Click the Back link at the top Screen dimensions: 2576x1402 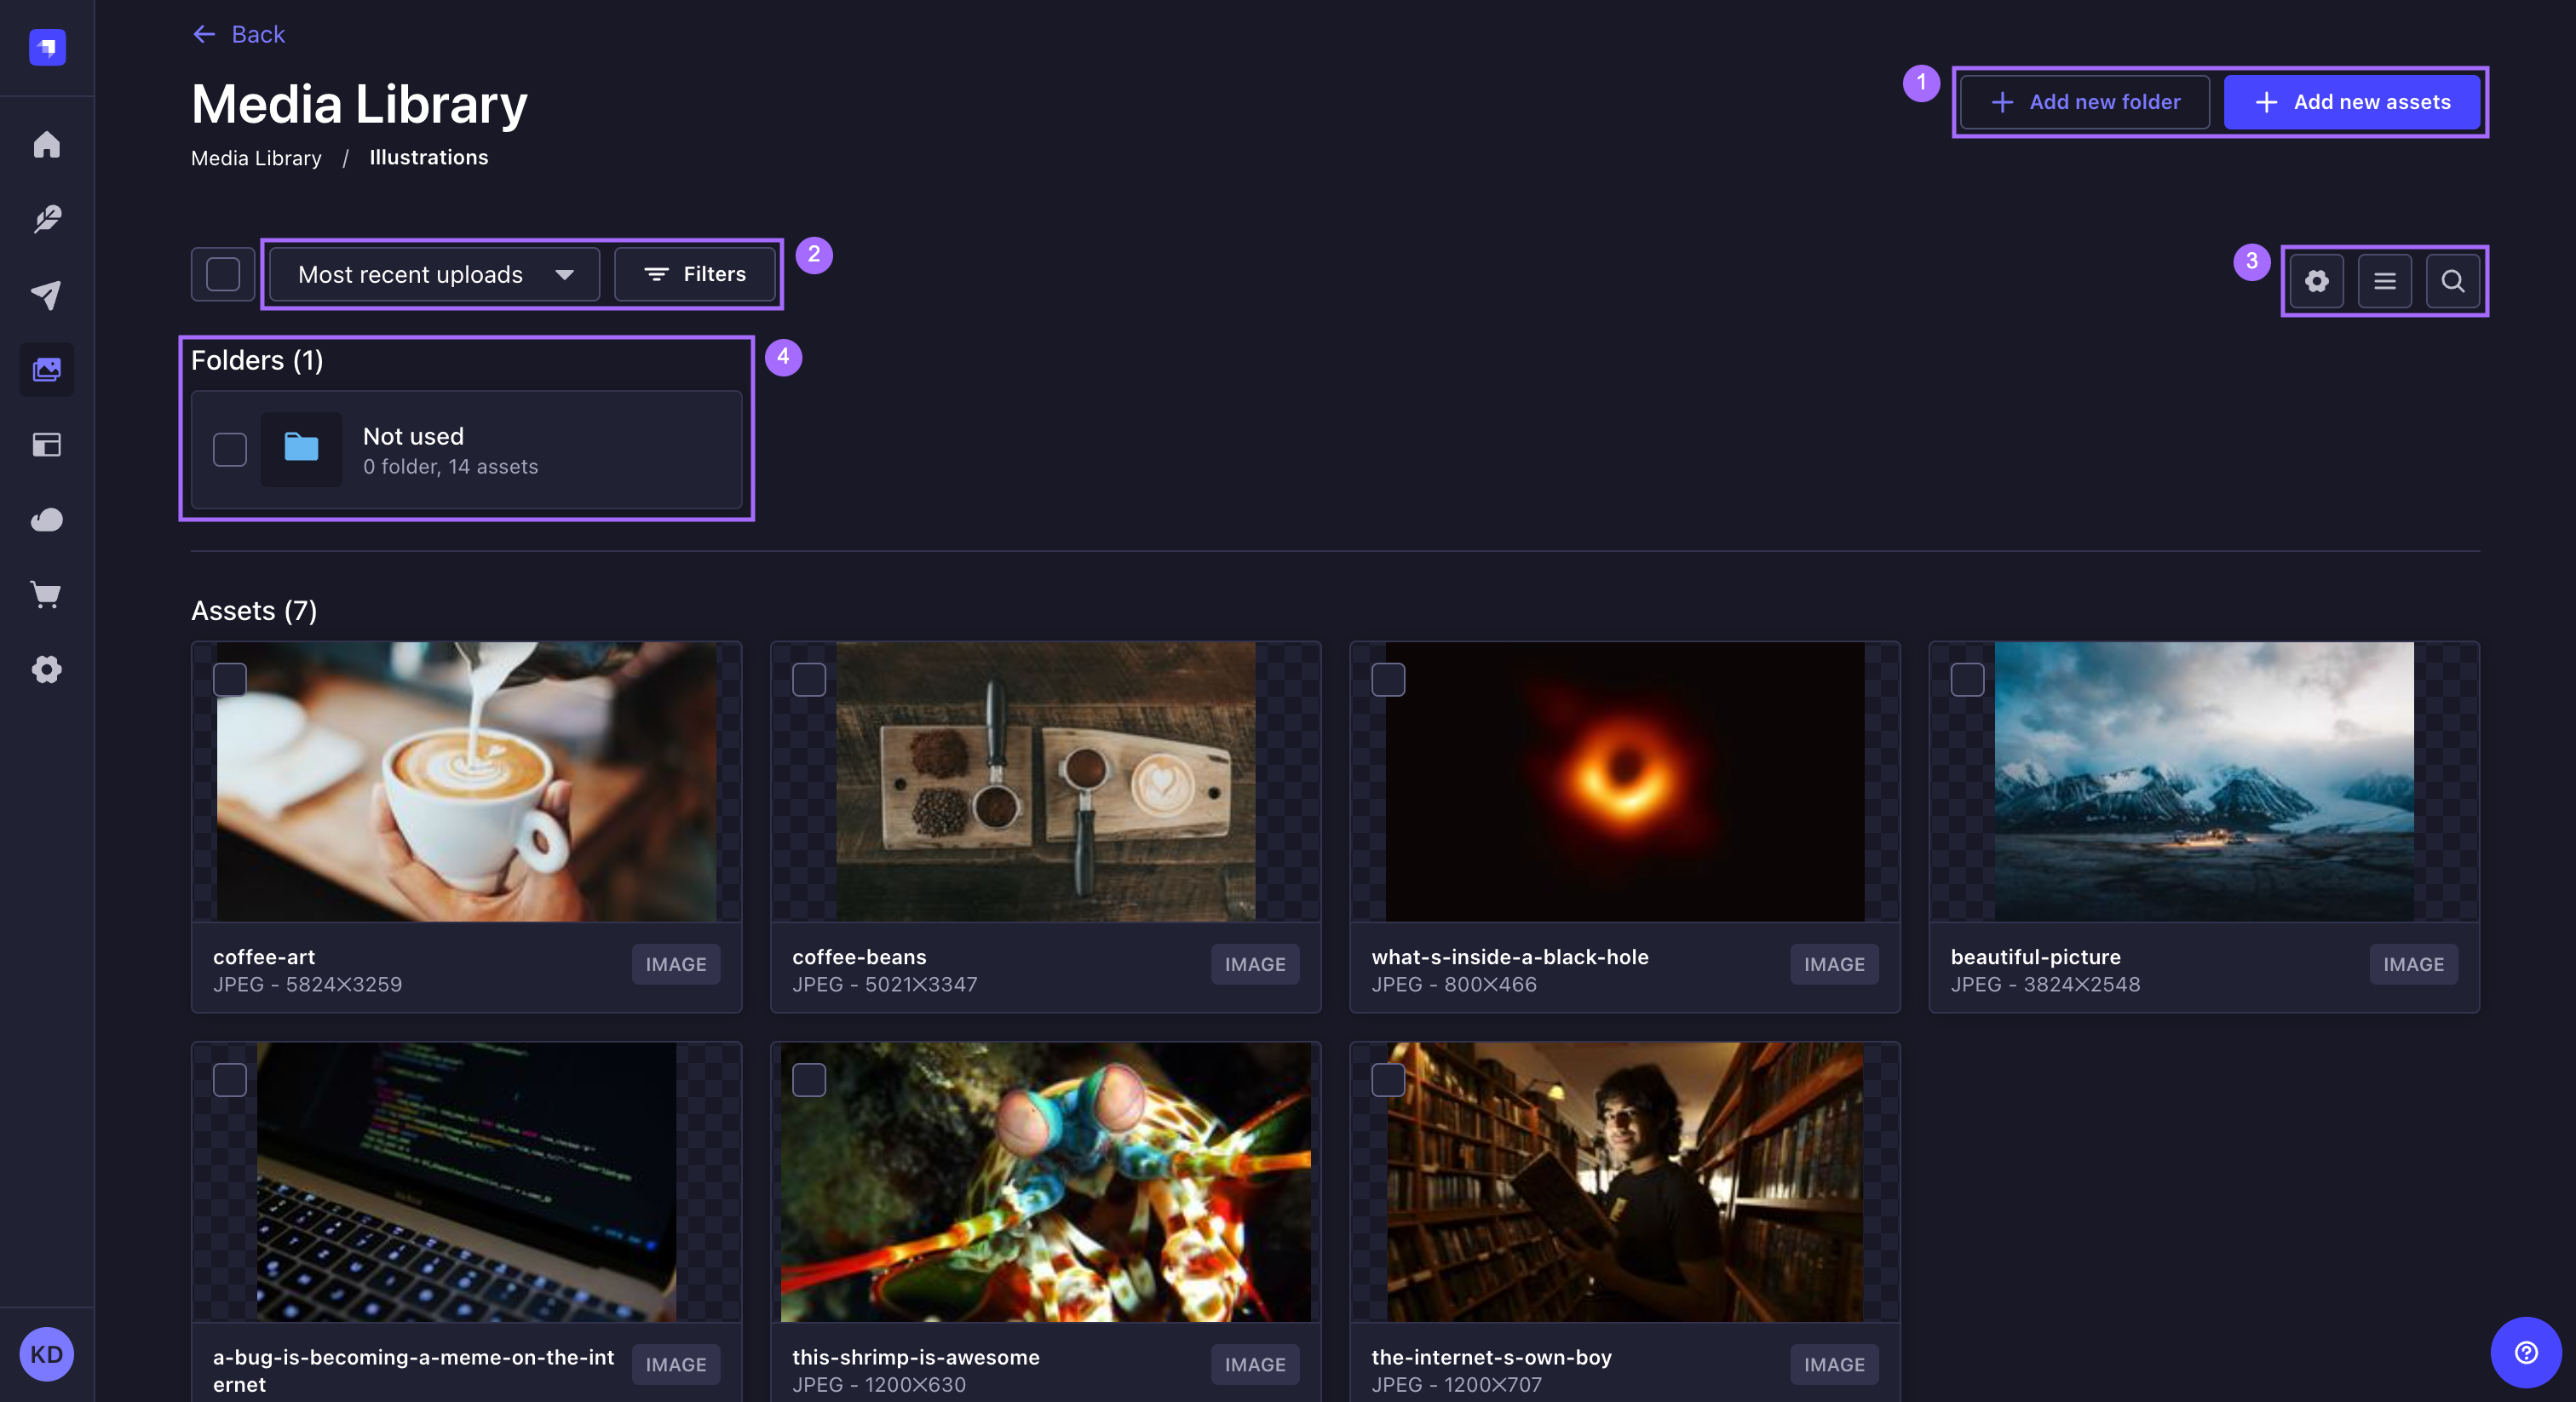click(x=238, y=34)
